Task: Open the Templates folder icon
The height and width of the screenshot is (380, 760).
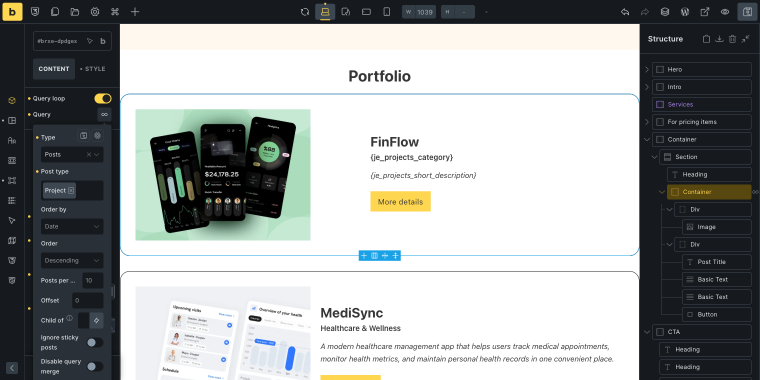Action: 75,12
